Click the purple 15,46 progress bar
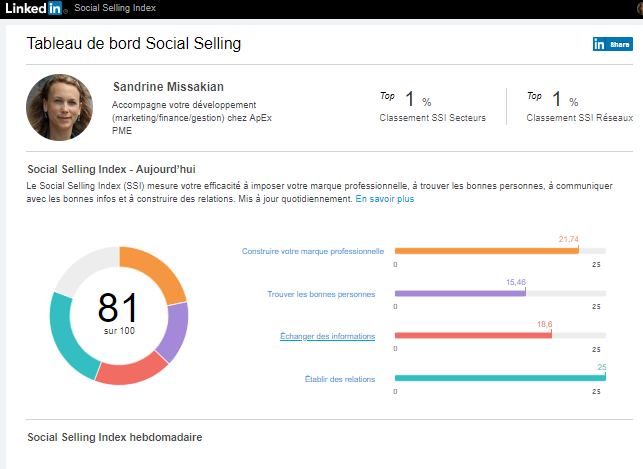 pyautogui.click(x=460, y=294)
